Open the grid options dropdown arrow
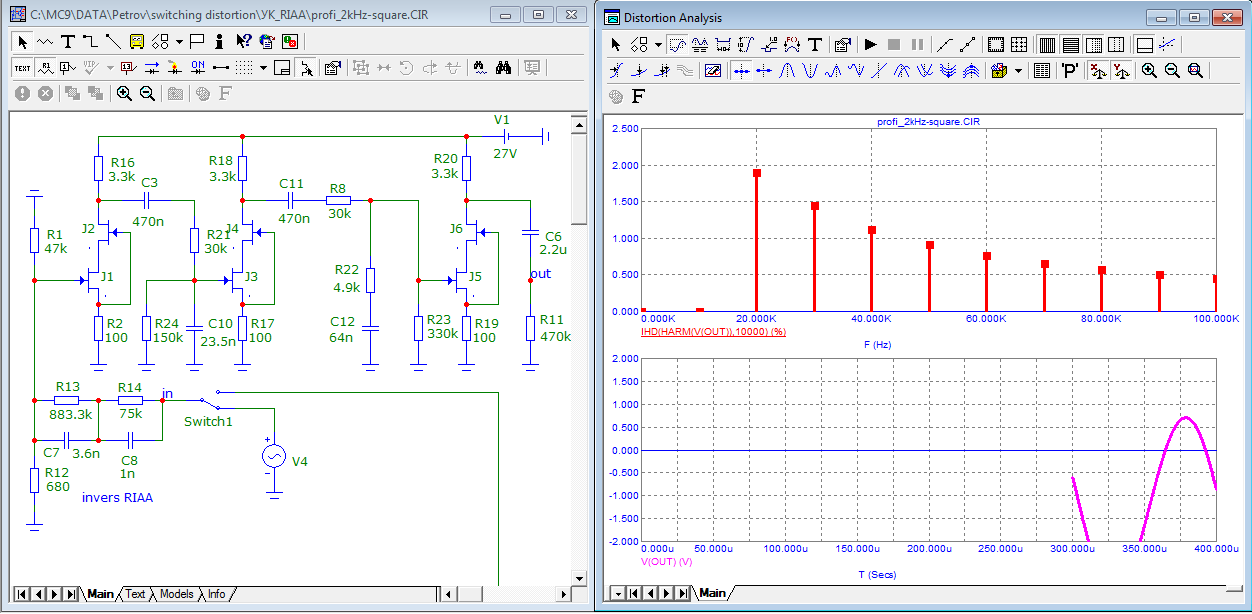This screenshot has height=614, width=1252. click(263, 68)
